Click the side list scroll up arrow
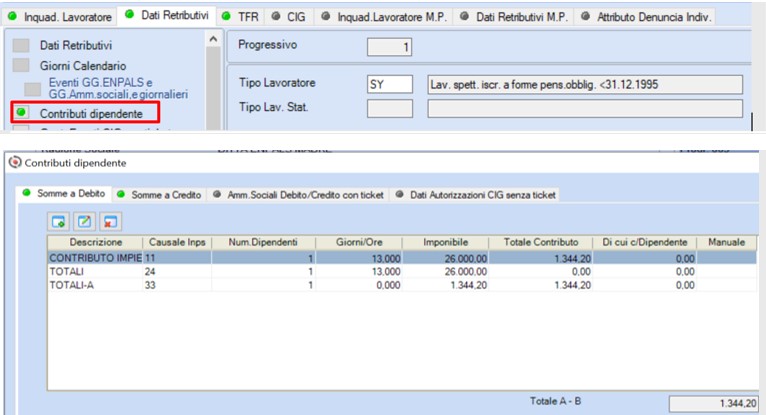Screen dimensions: 766x415 point(213,39)
